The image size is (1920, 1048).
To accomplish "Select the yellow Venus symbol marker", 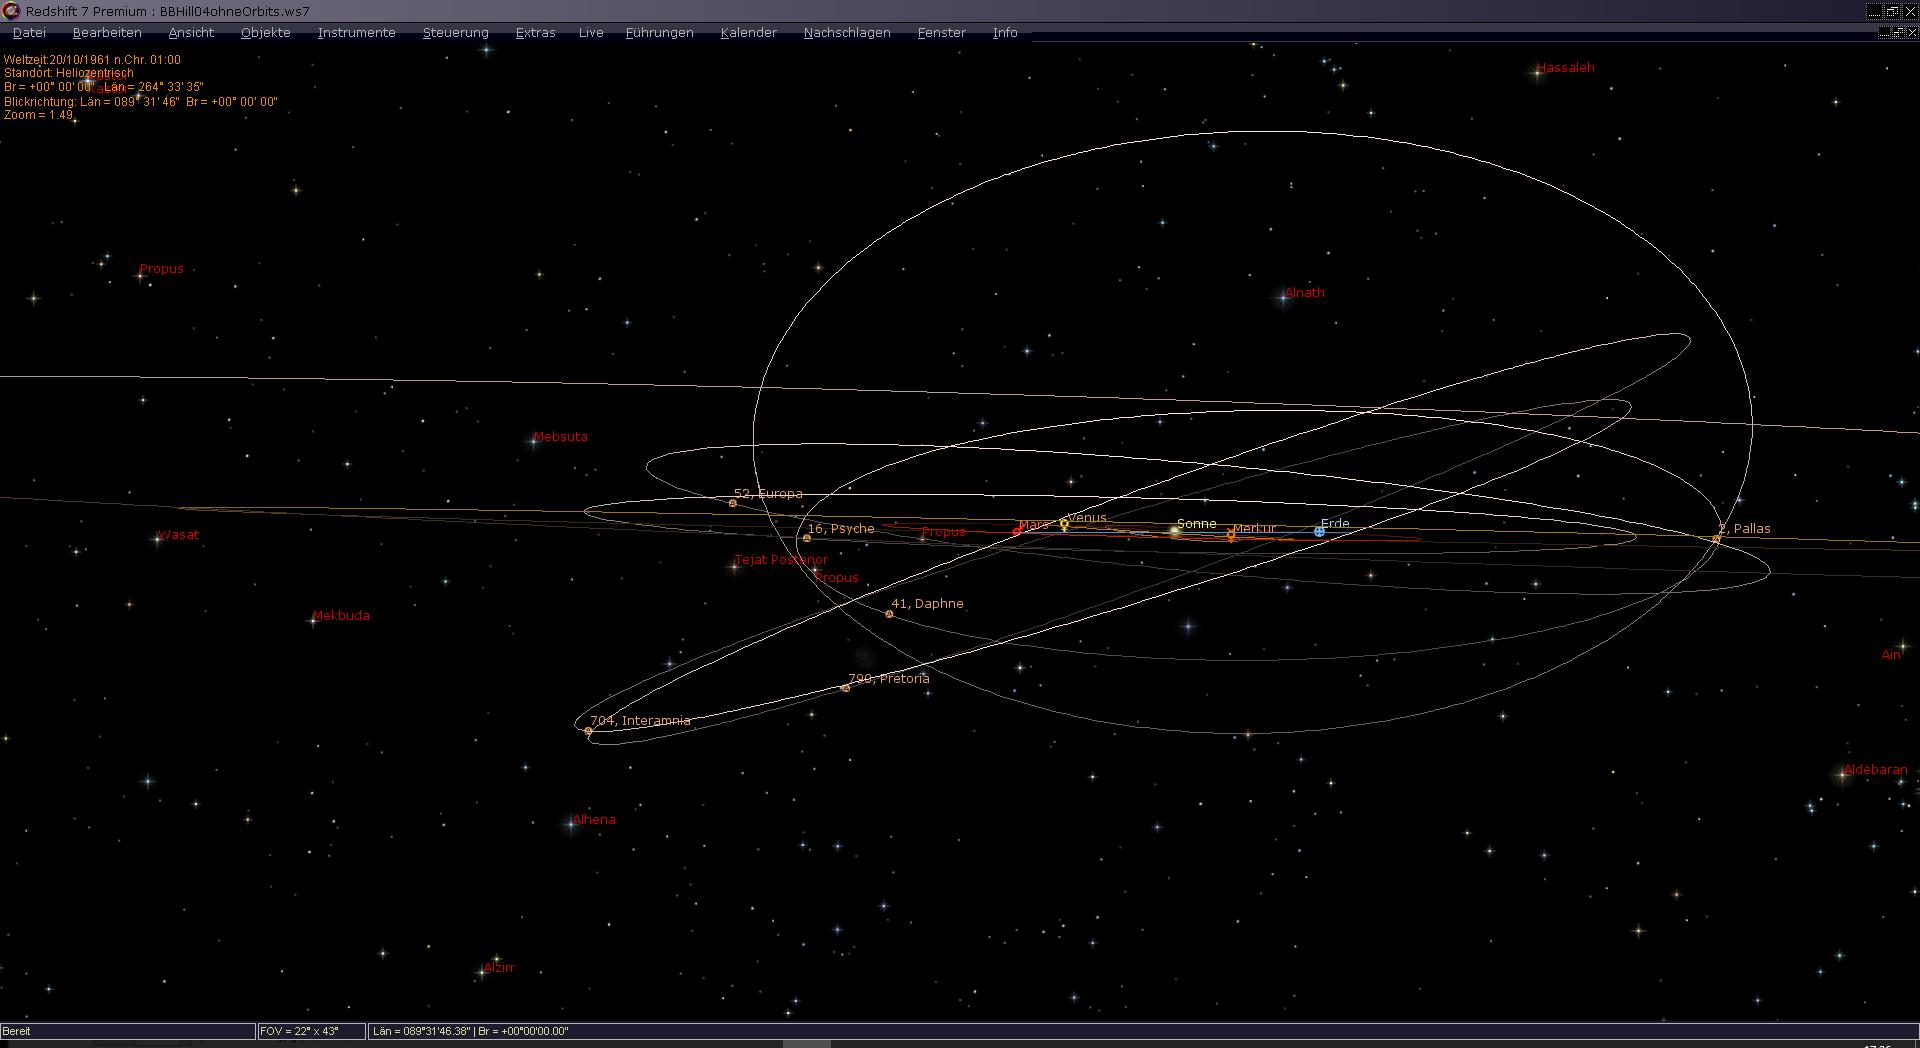I will coord(1064,524).
